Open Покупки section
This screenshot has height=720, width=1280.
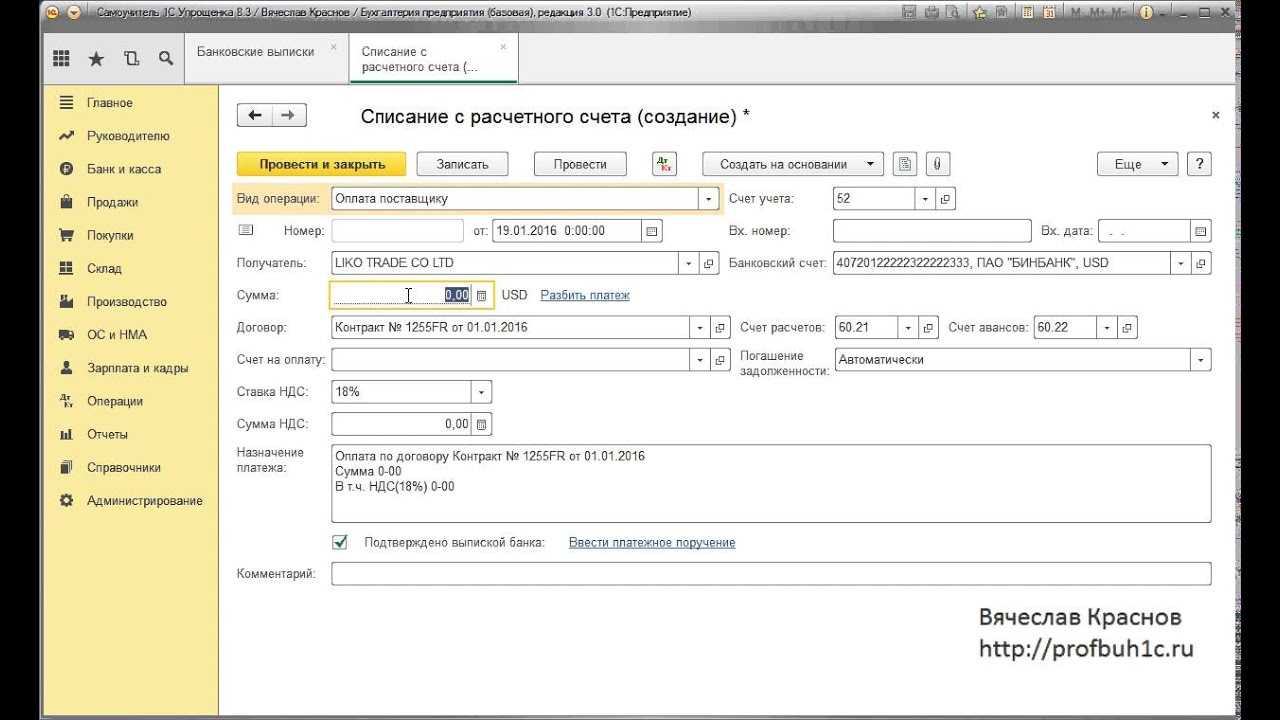(x=110, y=235)
